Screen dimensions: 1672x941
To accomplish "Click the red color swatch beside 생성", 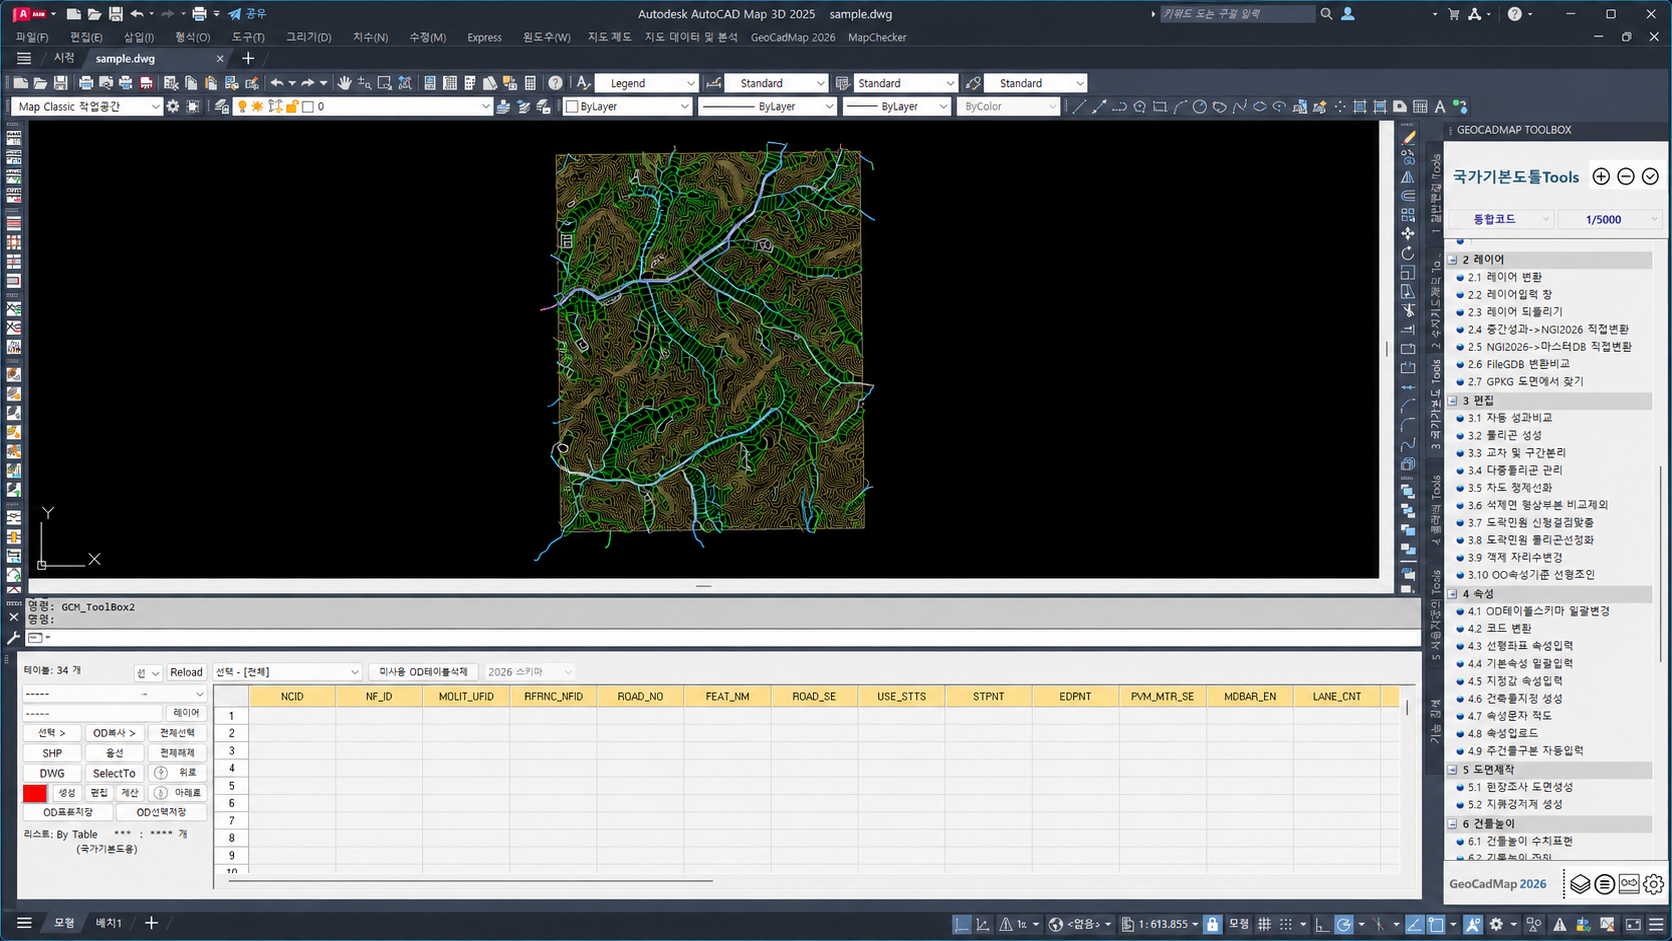I will (x=35, y=793).
